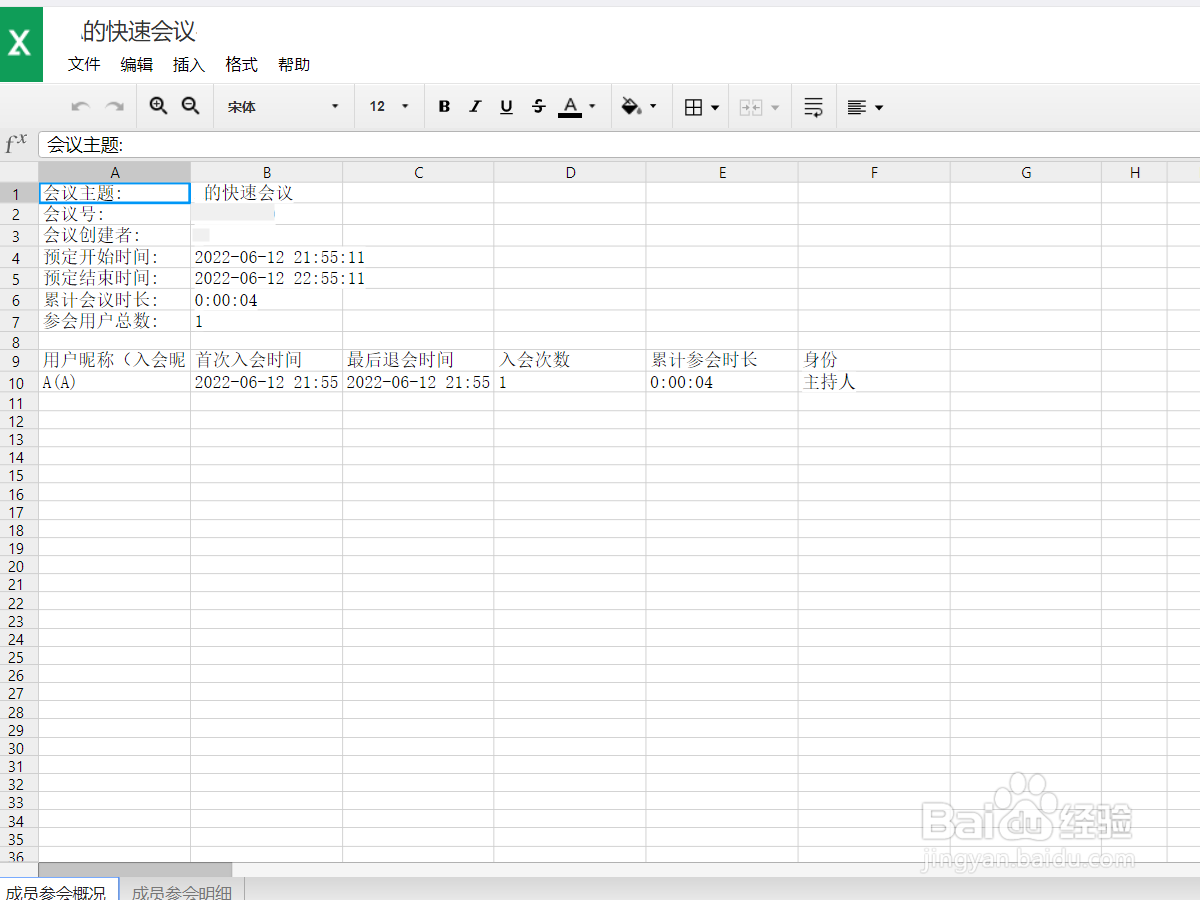
Task: Toggle strikethrough formatting
Action: coord(538,107)
